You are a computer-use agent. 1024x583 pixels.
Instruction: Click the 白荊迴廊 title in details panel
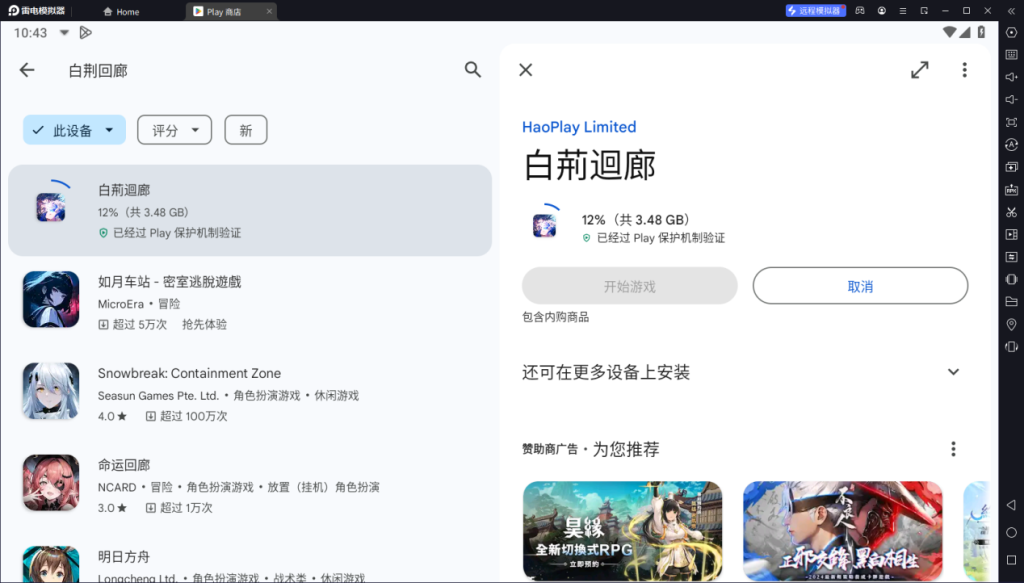pyautogui.click(x=590, y=165)
